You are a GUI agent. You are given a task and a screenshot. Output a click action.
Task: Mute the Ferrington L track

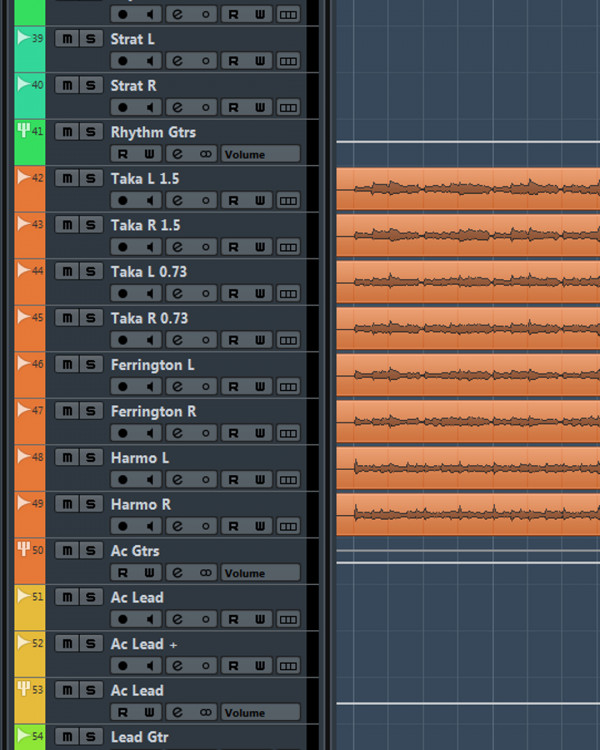click(67, 364)
